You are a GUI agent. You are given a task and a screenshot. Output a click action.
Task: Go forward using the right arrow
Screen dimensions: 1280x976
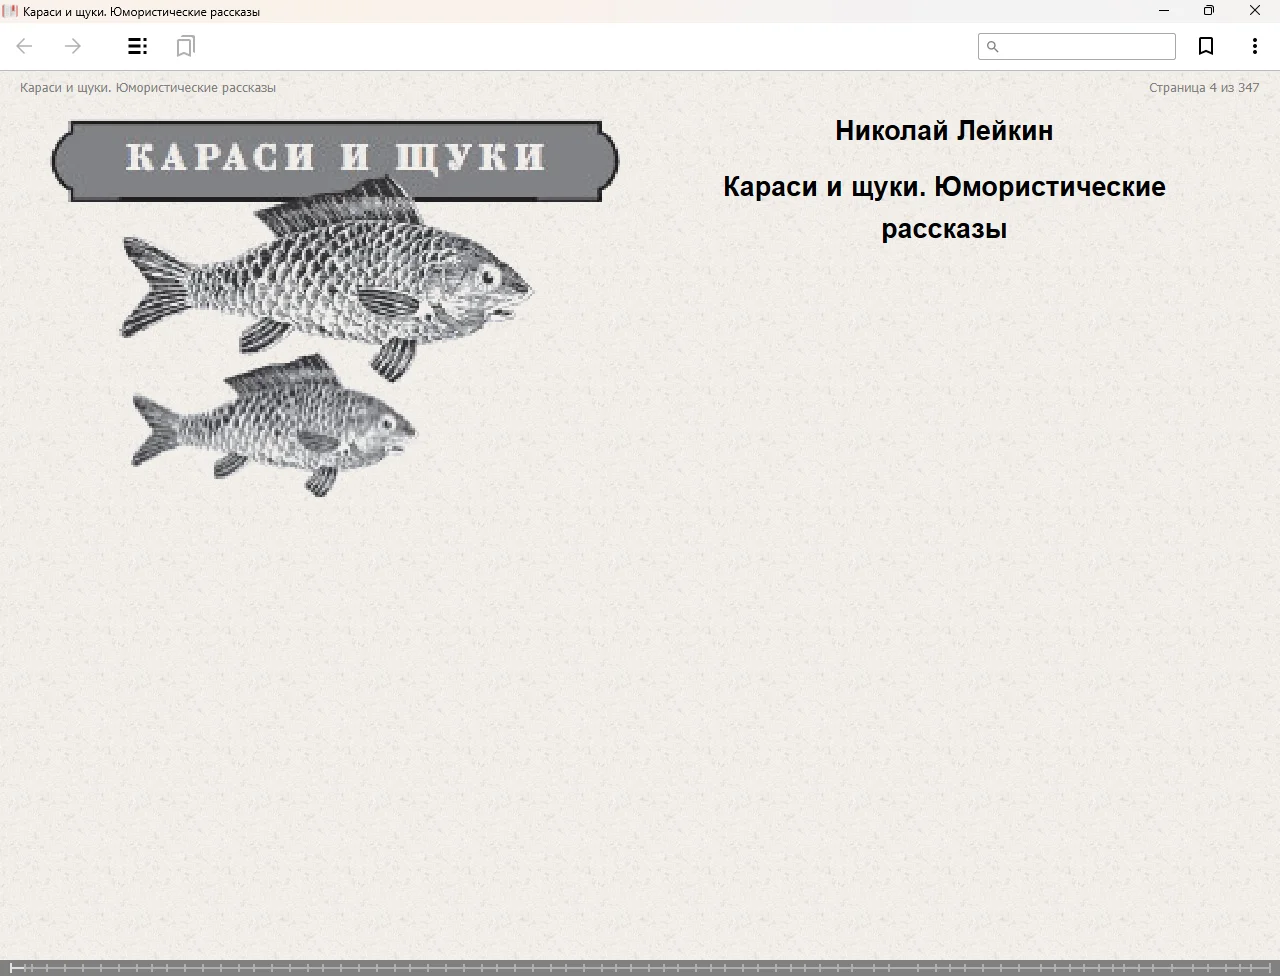73,46
